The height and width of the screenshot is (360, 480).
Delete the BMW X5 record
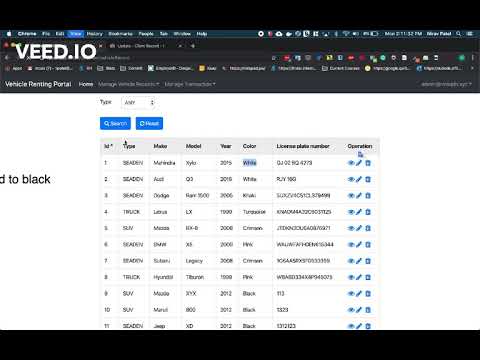(368, 245)
